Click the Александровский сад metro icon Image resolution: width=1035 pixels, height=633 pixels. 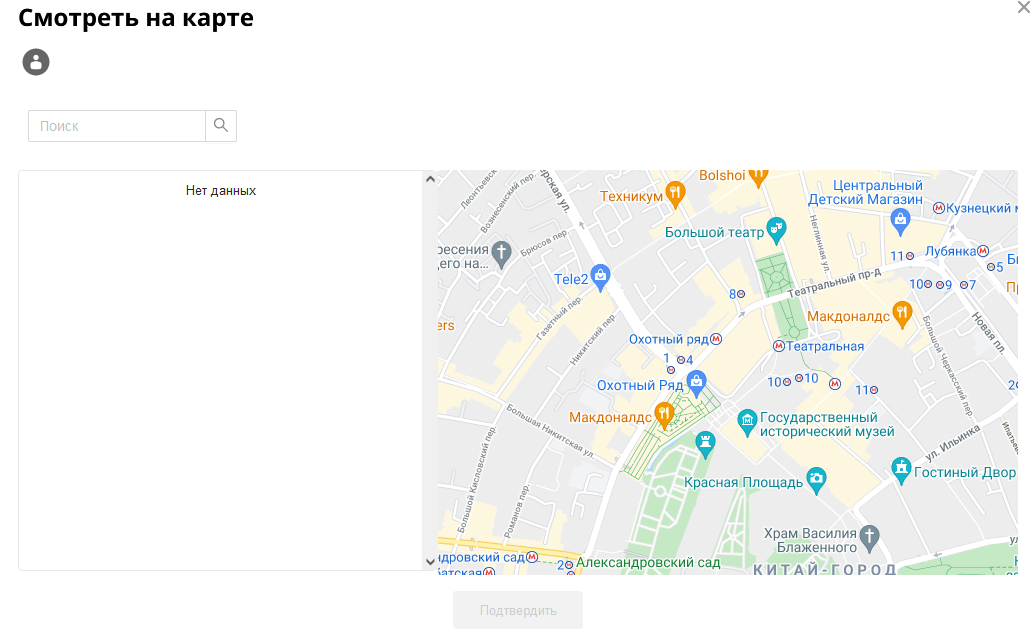532,557
